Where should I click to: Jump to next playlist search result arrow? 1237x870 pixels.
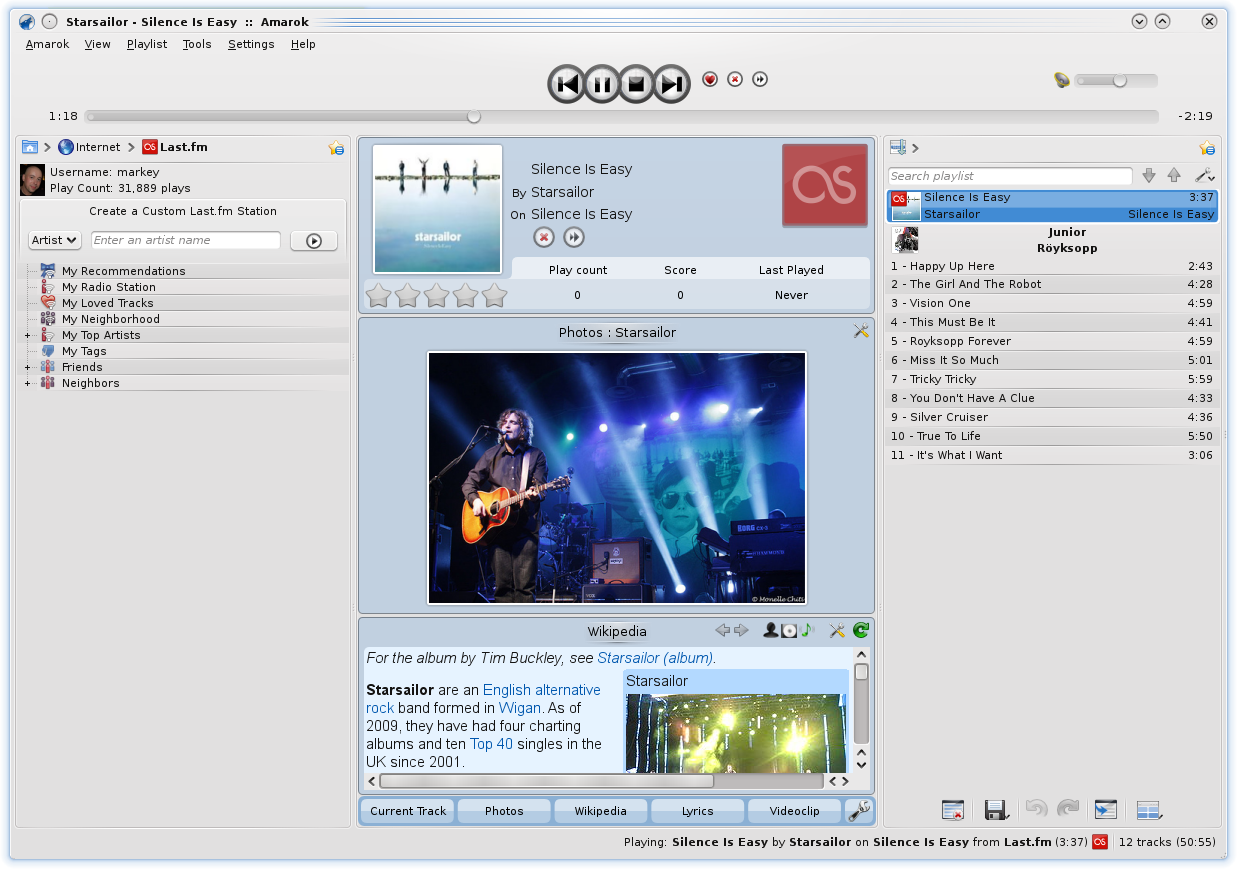tap(1148, 176)
